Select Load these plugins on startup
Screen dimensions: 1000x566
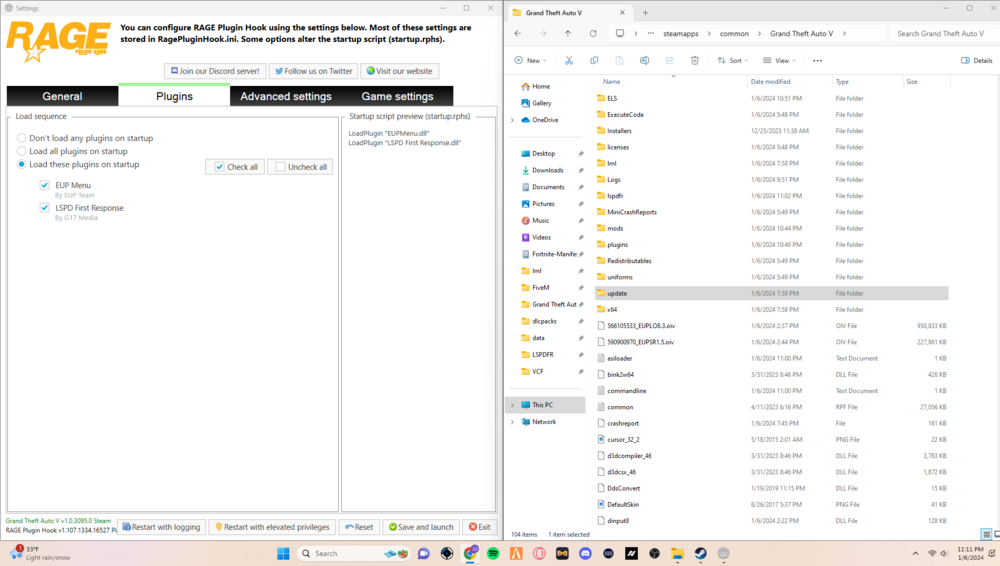[x=22, y=164]
